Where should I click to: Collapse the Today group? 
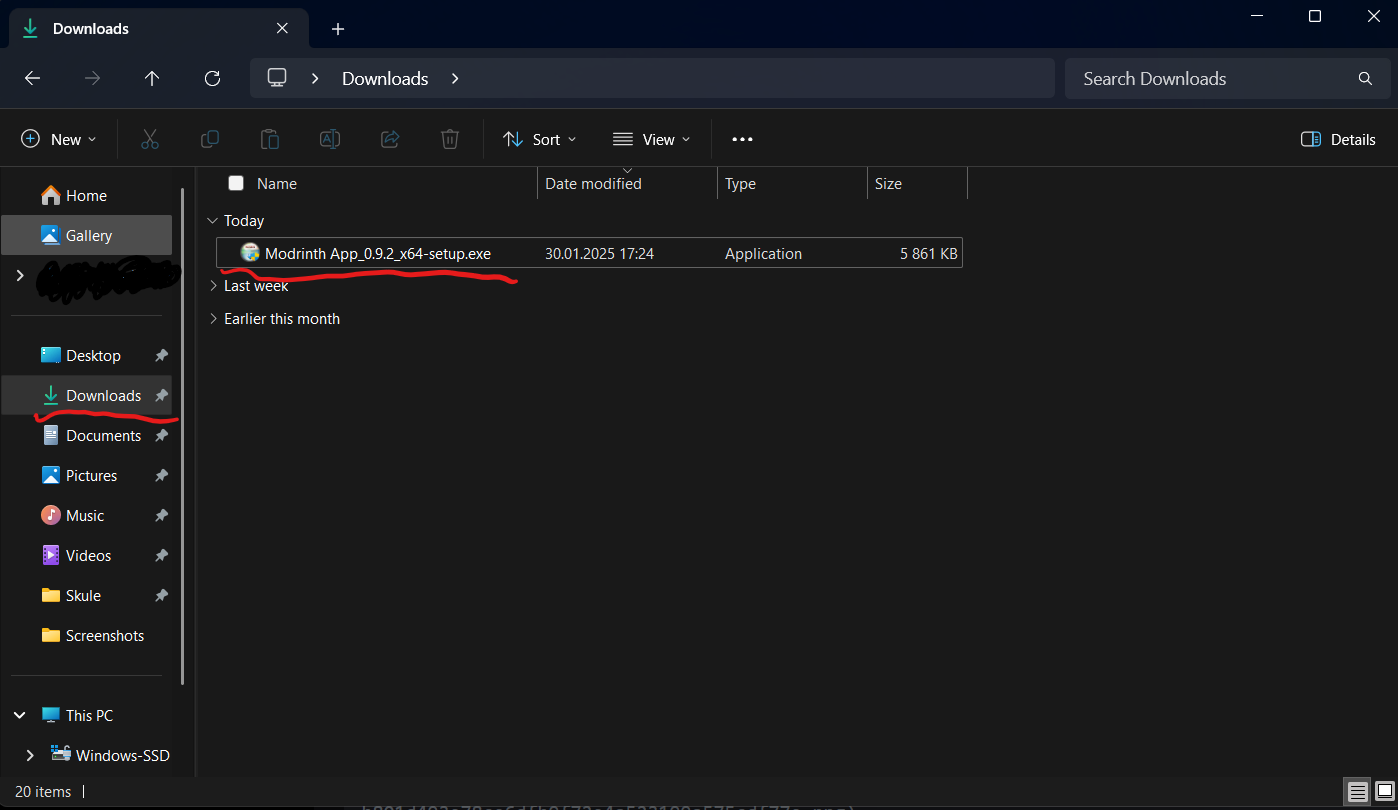click(x=212, y=221)
